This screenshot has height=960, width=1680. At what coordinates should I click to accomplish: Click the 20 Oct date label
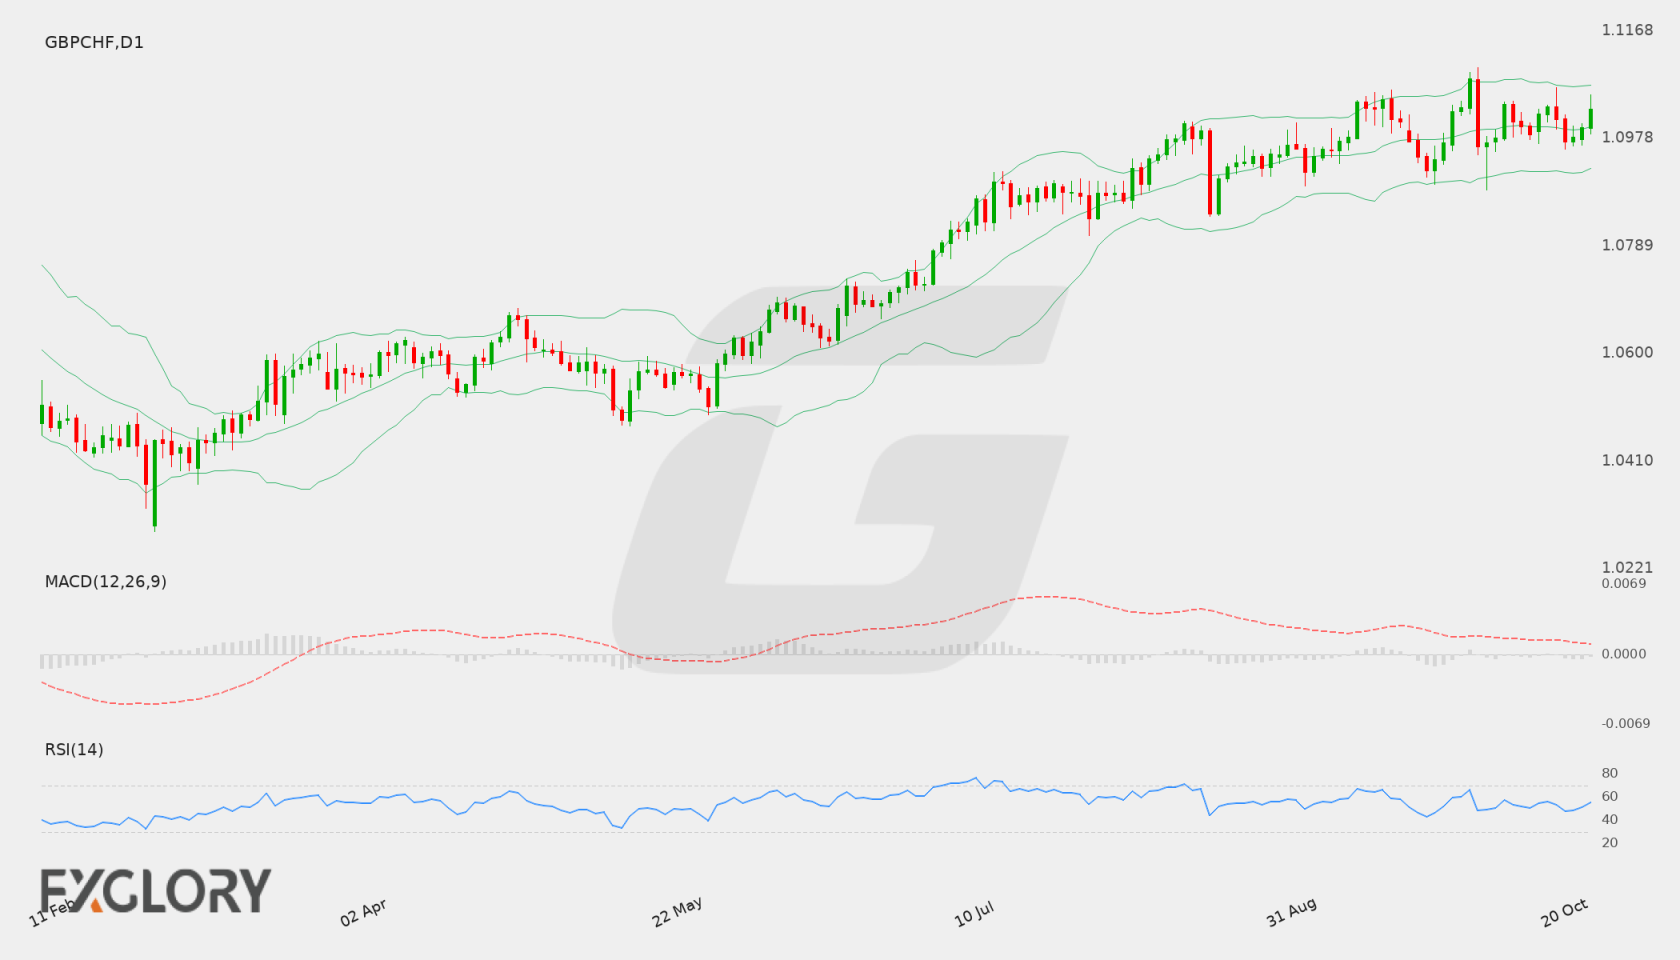tap(1565, 912)
